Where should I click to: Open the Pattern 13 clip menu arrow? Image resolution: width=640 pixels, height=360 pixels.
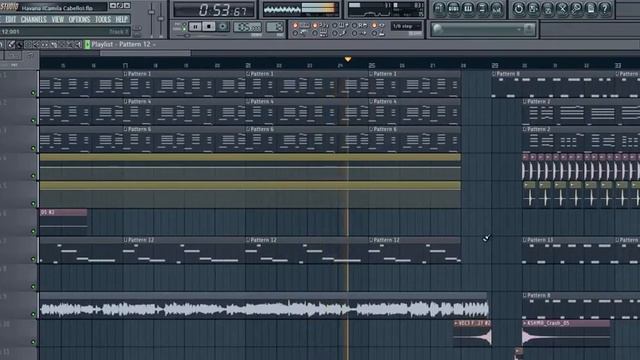pyautogui.click(x=525, y=240)
